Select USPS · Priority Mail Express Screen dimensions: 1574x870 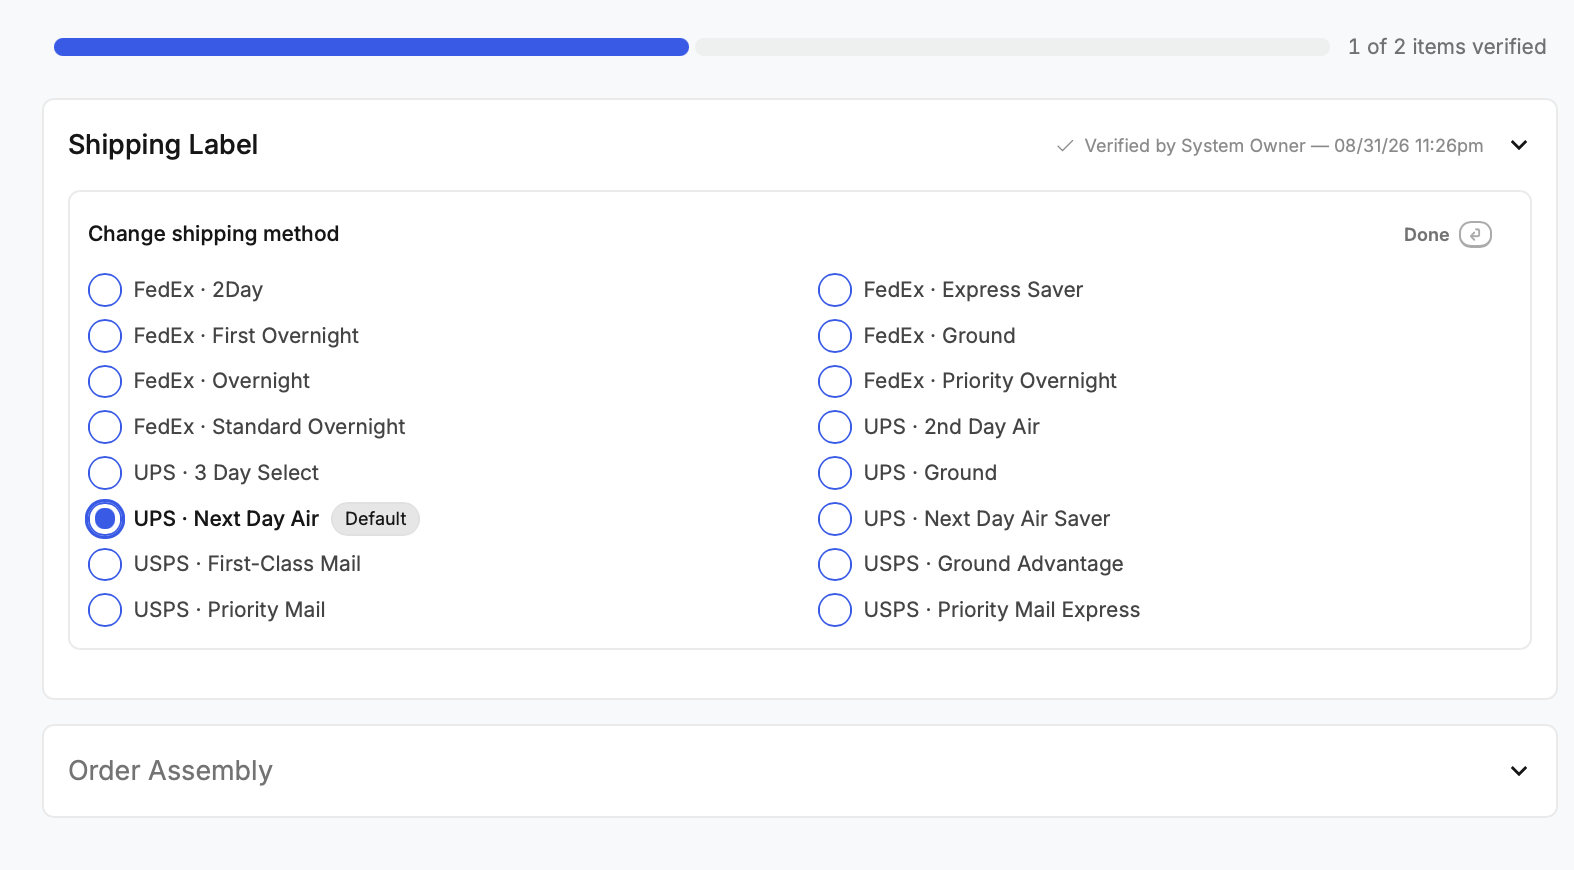[x=835, y=610]
